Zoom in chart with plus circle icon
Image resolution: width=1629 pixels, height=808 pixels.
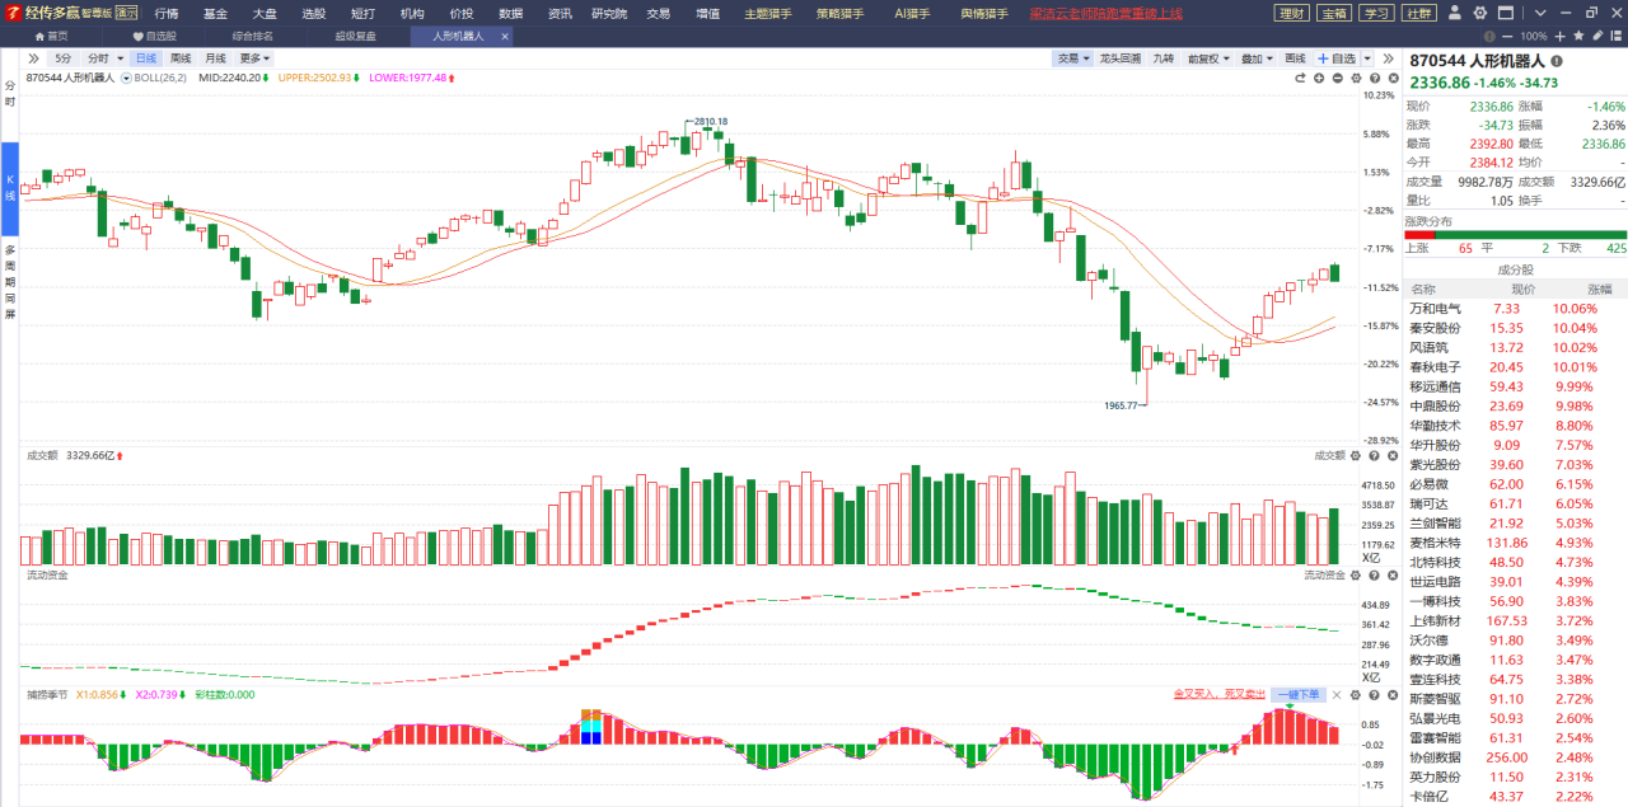(x=1319, y=78)
